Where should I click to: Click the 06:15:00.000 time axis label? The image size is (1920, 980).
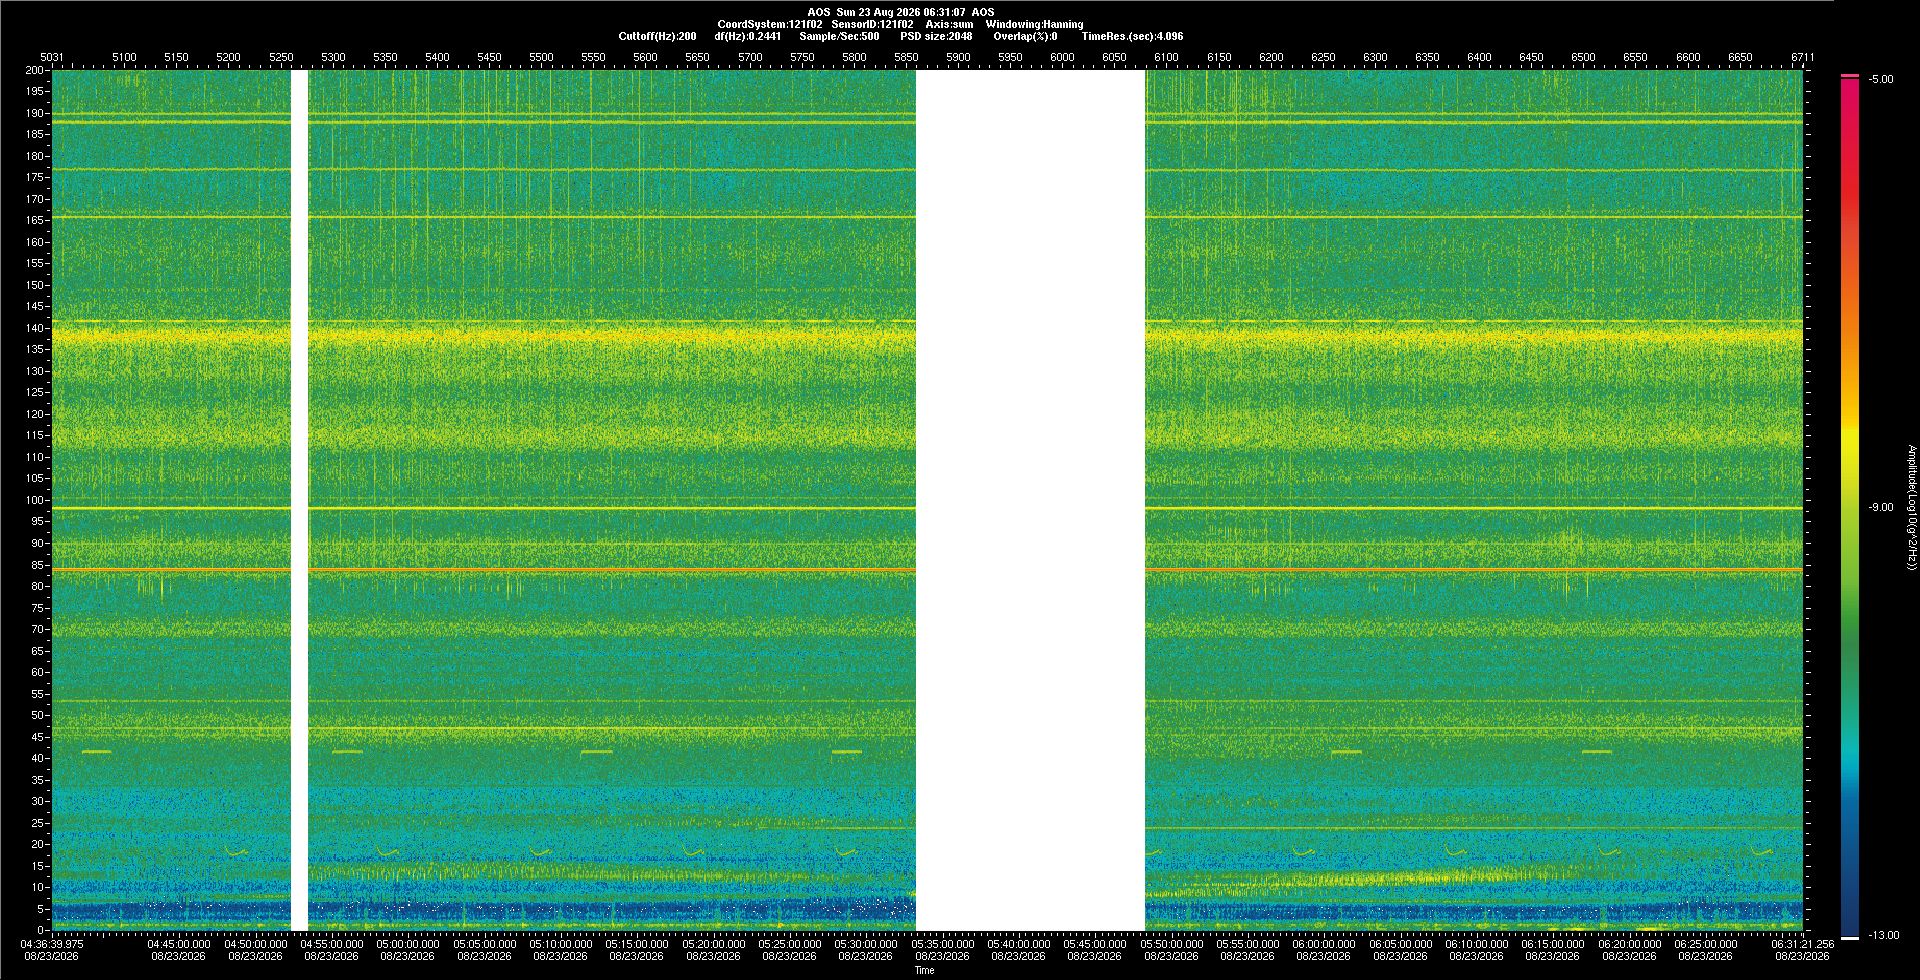click(x=1553, y=943)
